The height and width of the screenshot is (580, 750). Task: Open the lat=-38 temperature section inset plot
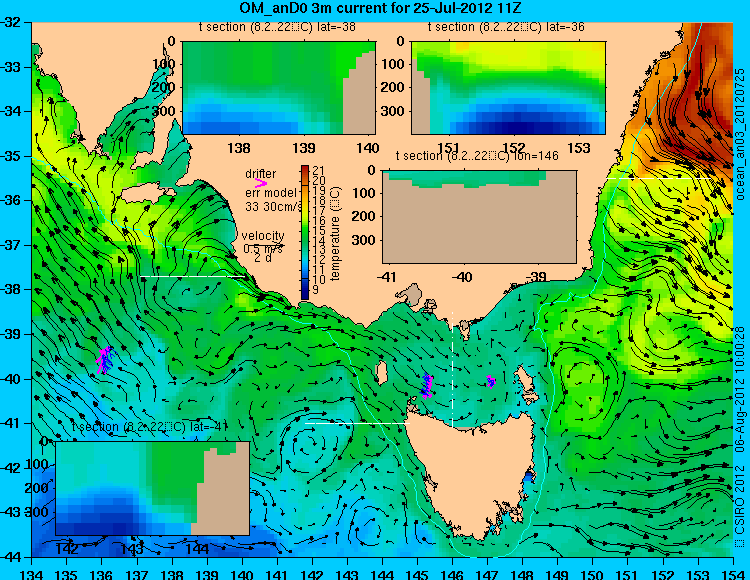279,88
